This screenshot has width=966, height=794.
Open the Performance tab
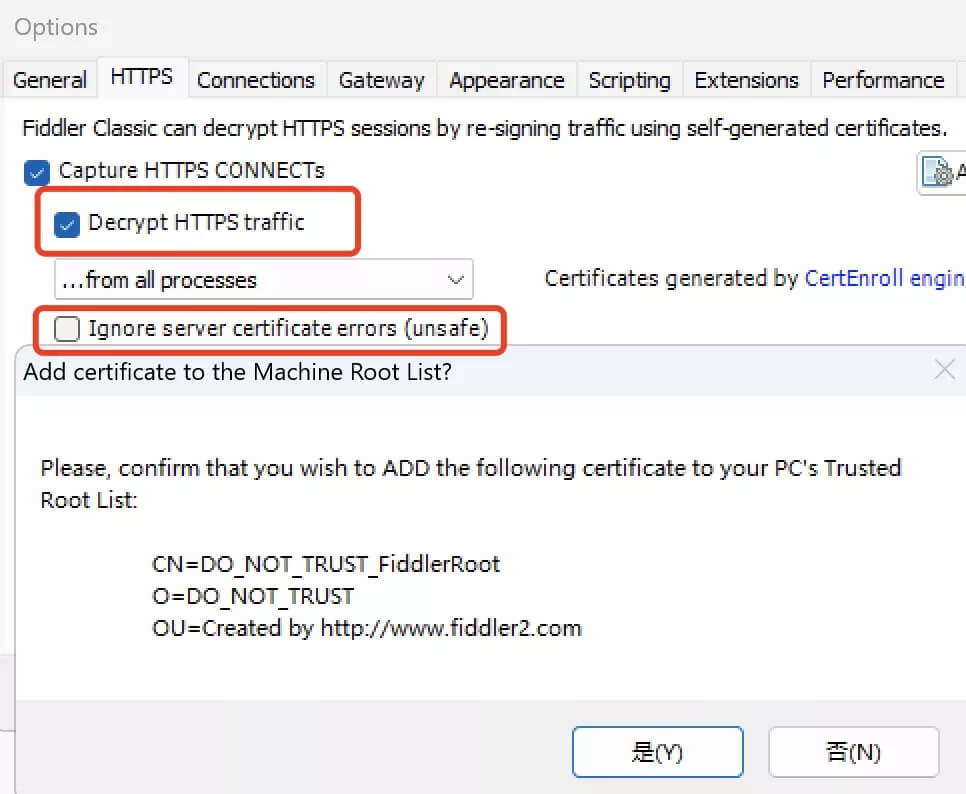(x=883, y=80)
